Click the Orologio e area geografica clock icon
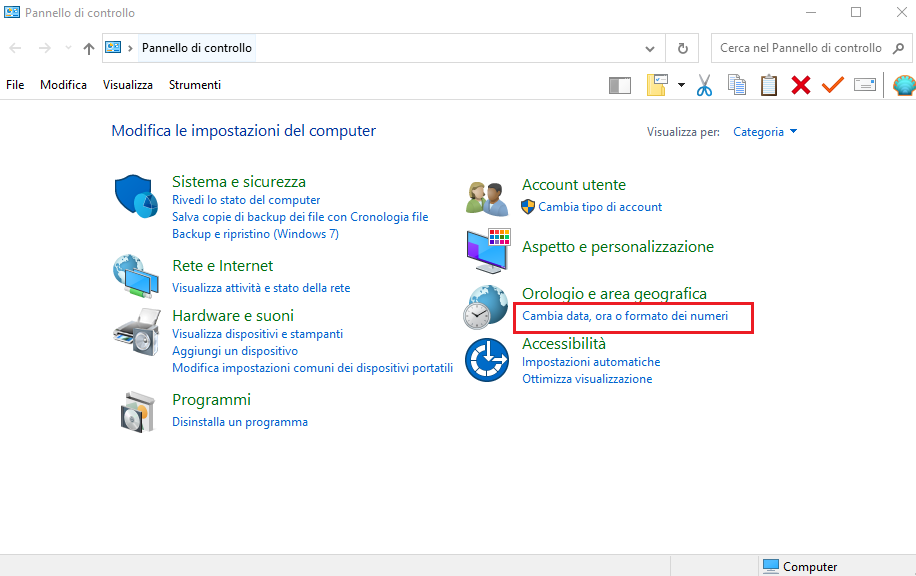 (x=485, y=307)
